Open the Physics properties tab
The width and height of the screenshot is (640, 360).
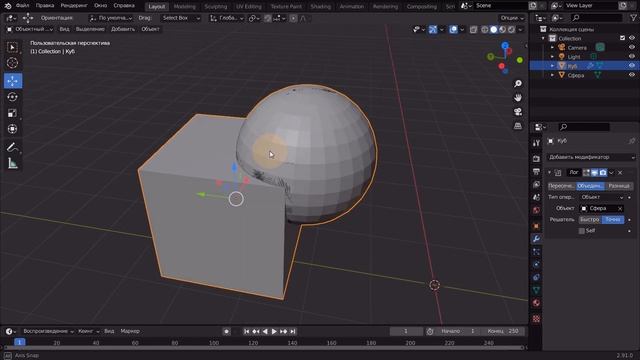click(x=536, y=264)
